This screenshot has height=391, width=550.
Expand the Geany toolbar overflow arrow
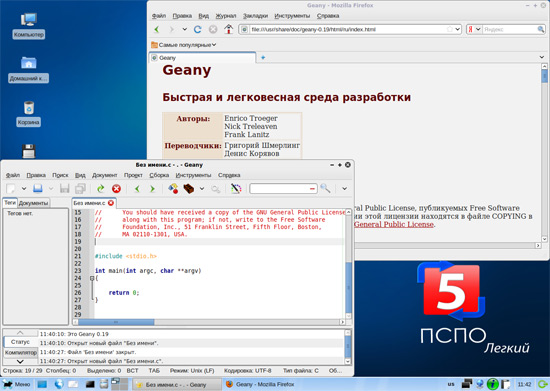point(344,189)
